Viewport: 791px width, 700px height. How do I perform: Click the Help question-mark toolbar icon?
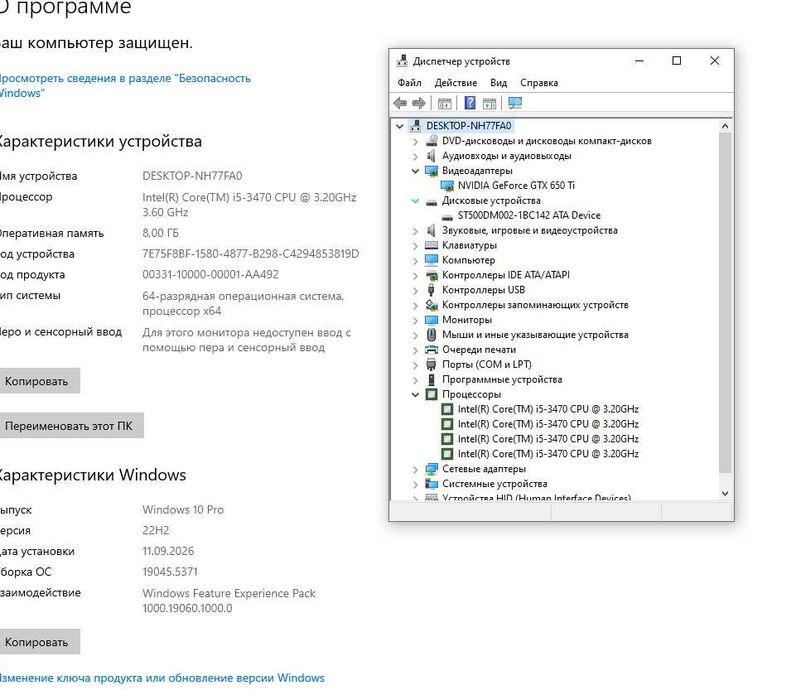click(x=470, y=103)
